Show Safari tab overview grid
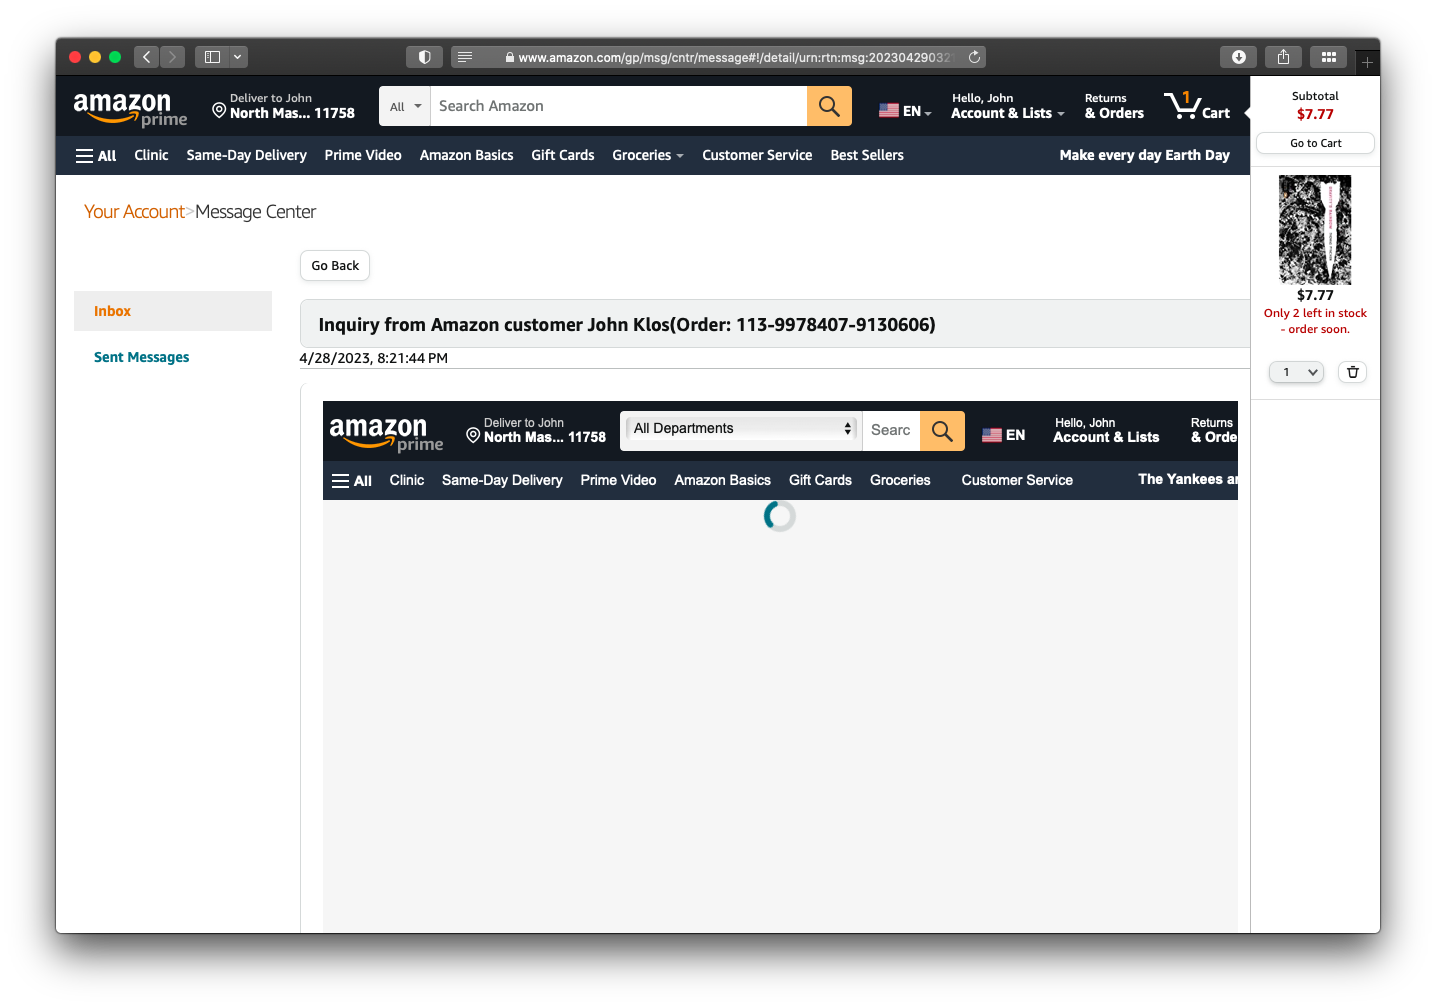Screen dimensions: 1436x1007 tap(1328, 57)
